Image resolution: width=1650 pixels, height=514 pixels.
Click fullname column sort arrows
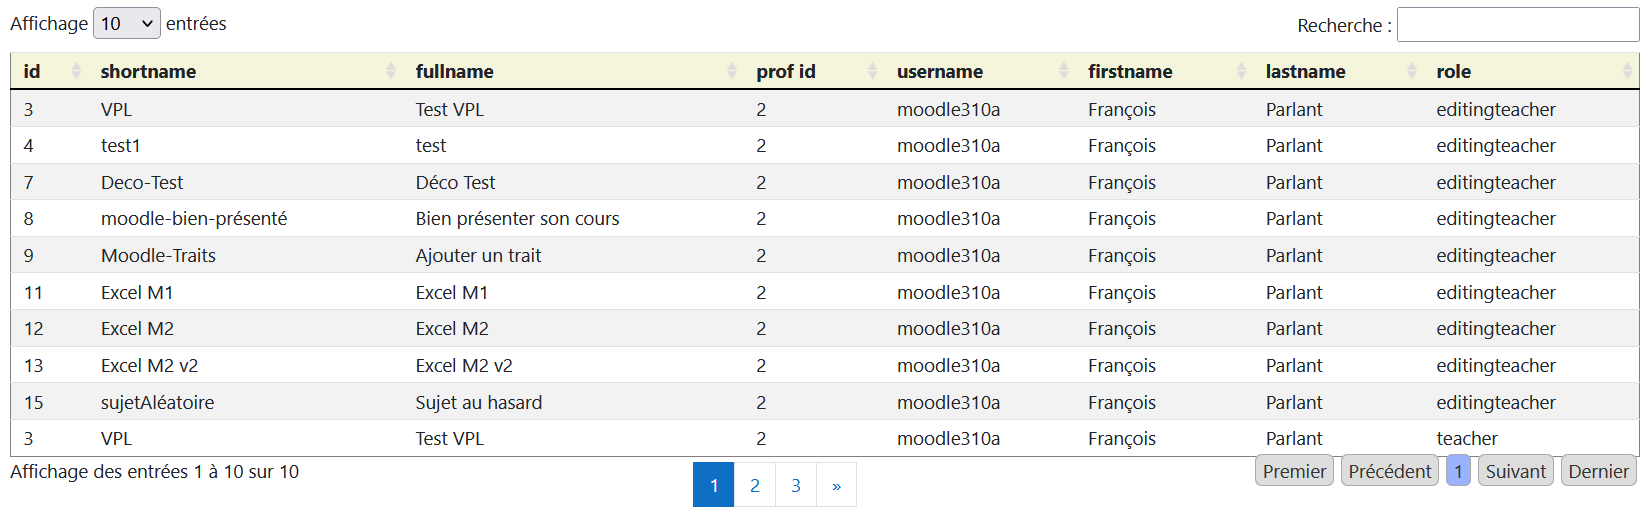pos(732,71)
